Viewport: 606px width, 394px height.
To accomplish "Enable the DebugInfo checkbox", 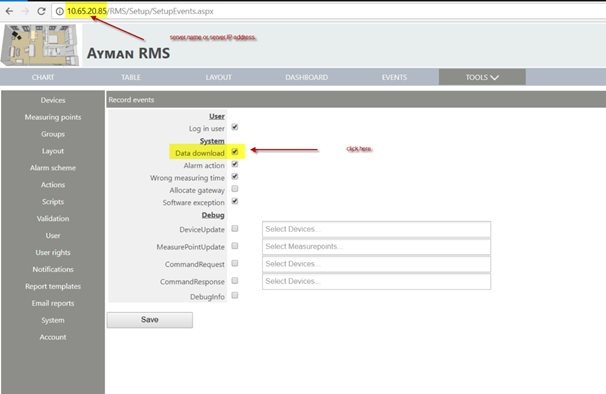I will coord(235,295).
